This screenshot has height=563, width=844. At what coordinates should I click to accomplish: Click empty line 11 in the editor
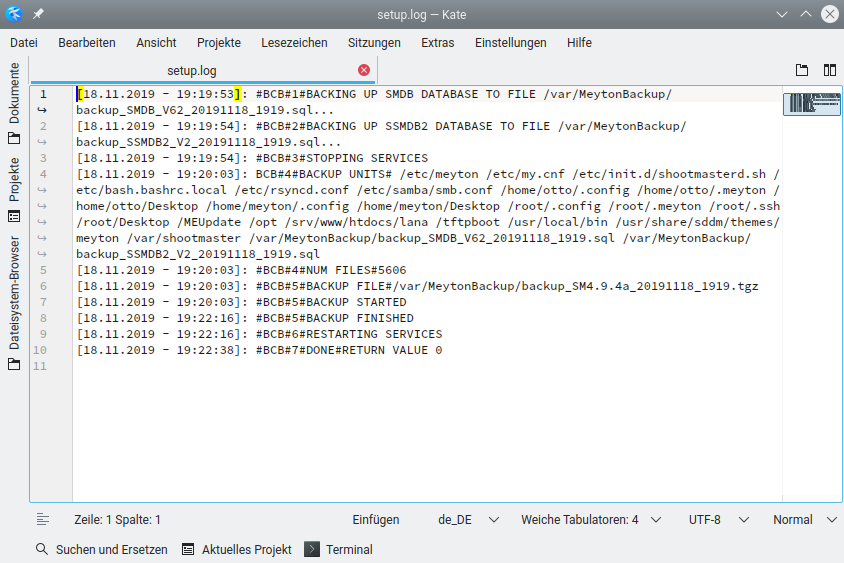427,366
